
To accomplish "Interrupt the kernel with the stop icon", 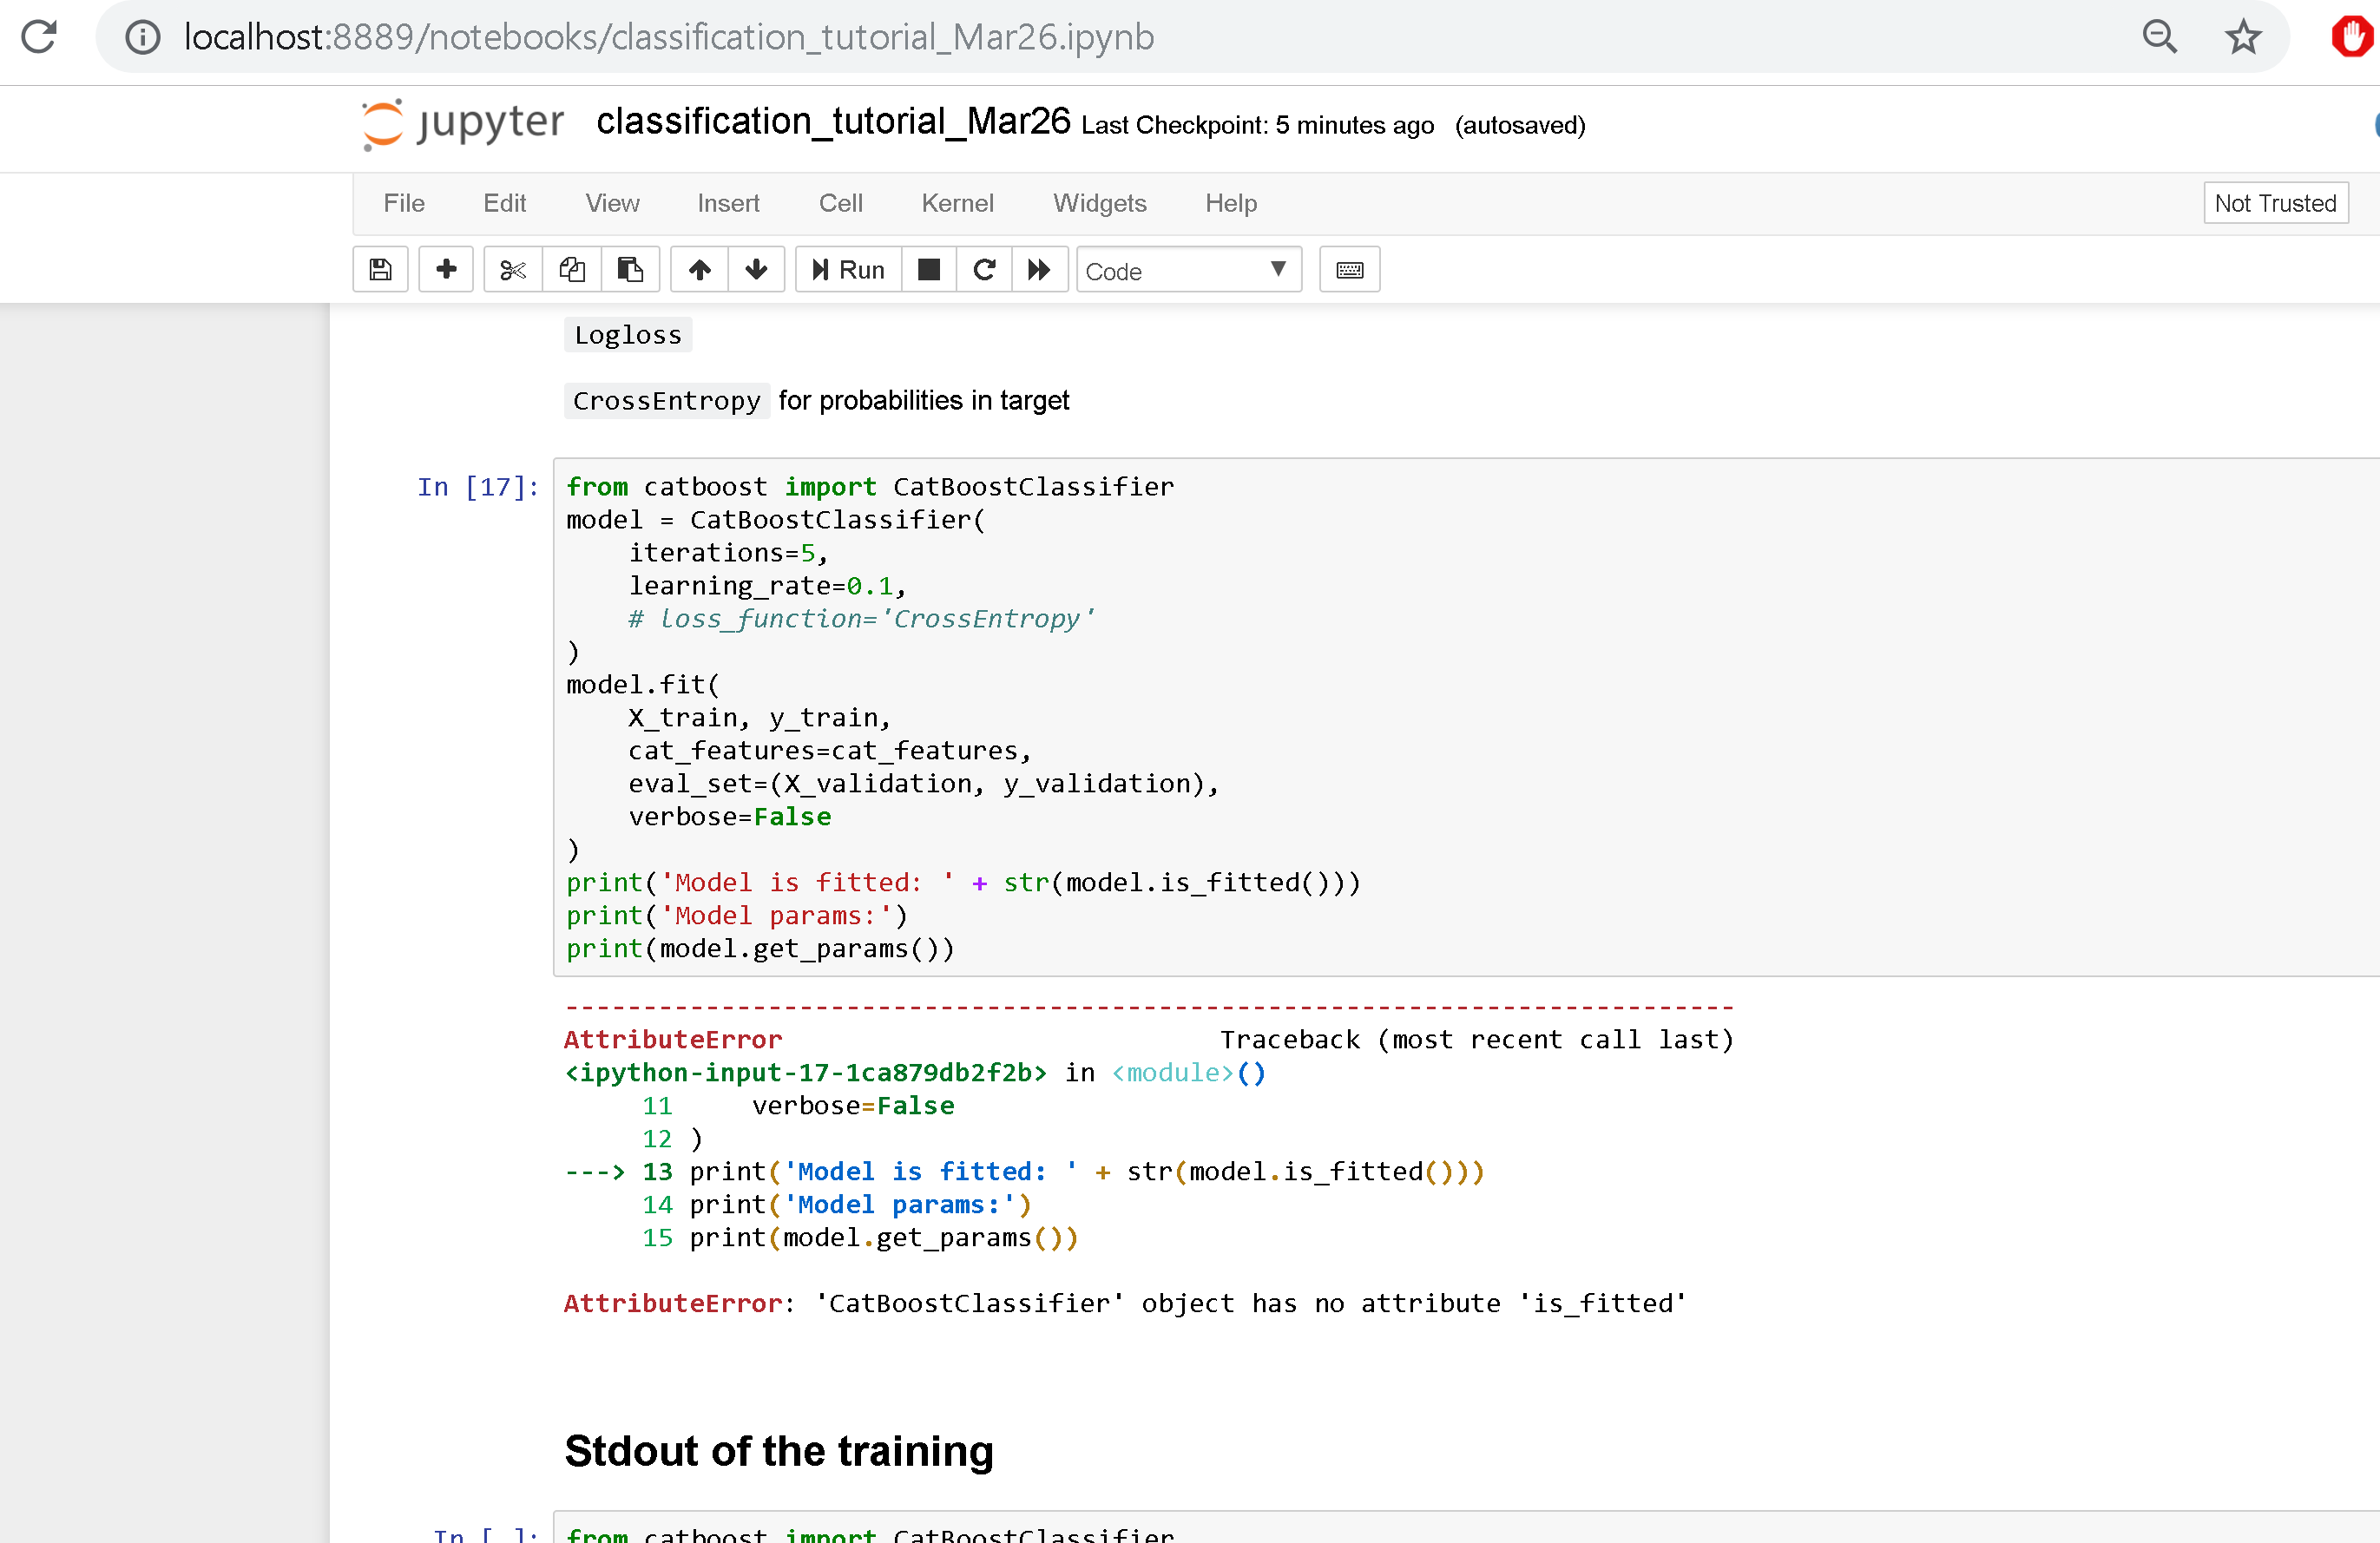I will tap(928, 269).
